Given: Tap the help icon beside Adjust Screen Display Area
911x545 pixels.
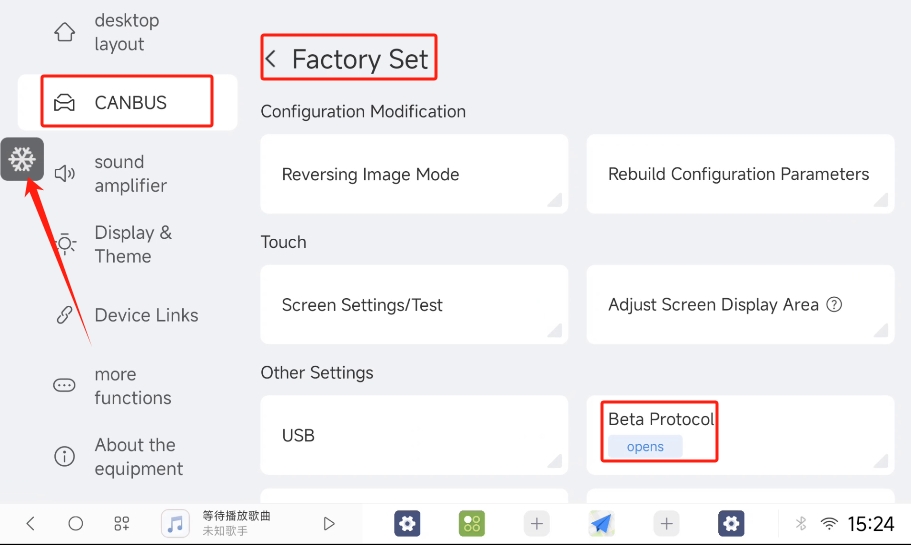Looking at the screenshot, I should point(834,304).
